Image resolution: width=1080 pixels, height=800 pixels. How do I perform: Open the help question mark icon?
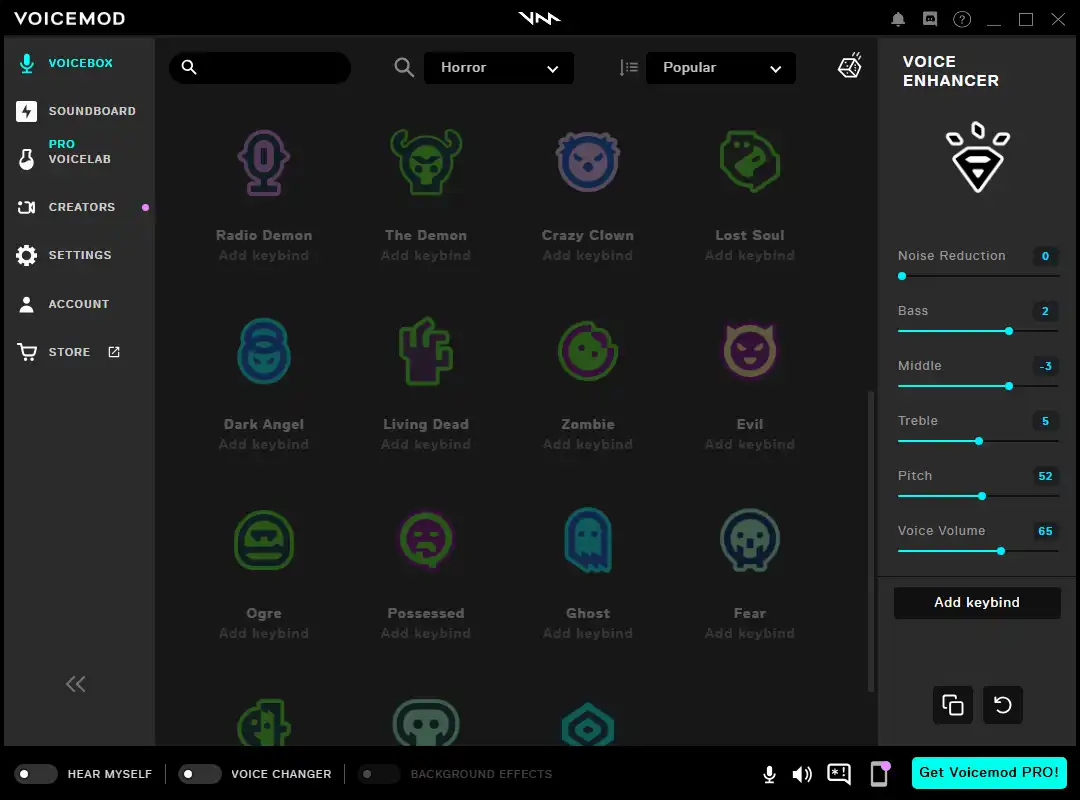tap(962, 19)
